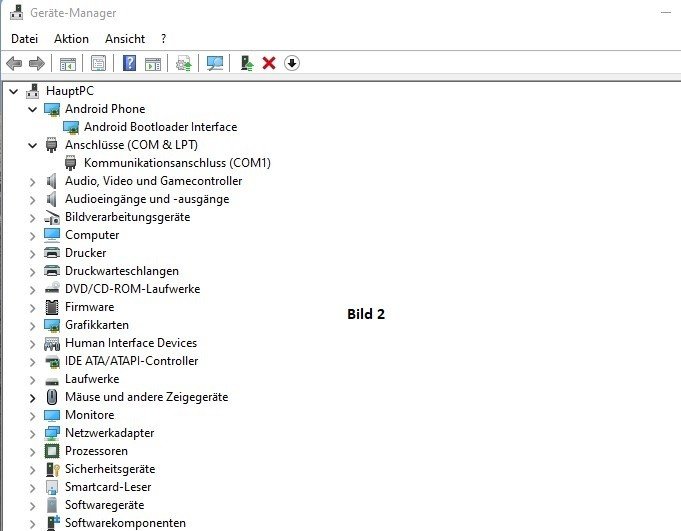Viewport: 681px width, 531px height.
Task: Click the Firmware chip icon
Action: [x=52, y=307]
